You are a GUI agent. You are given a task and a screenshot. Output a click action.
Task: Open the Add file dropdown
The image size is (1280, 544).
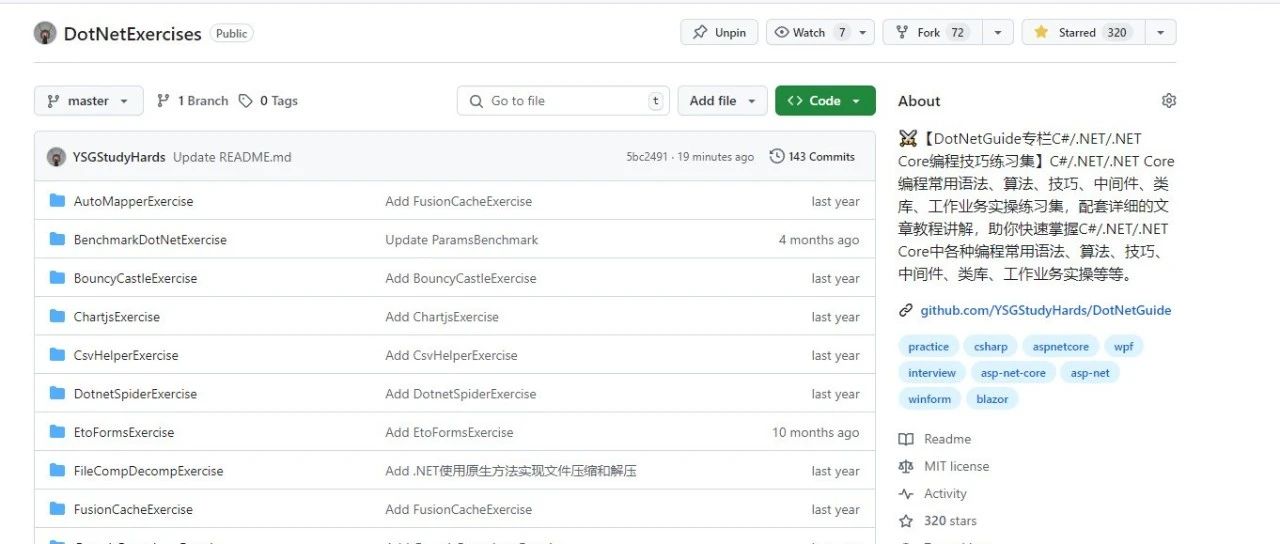723,101
